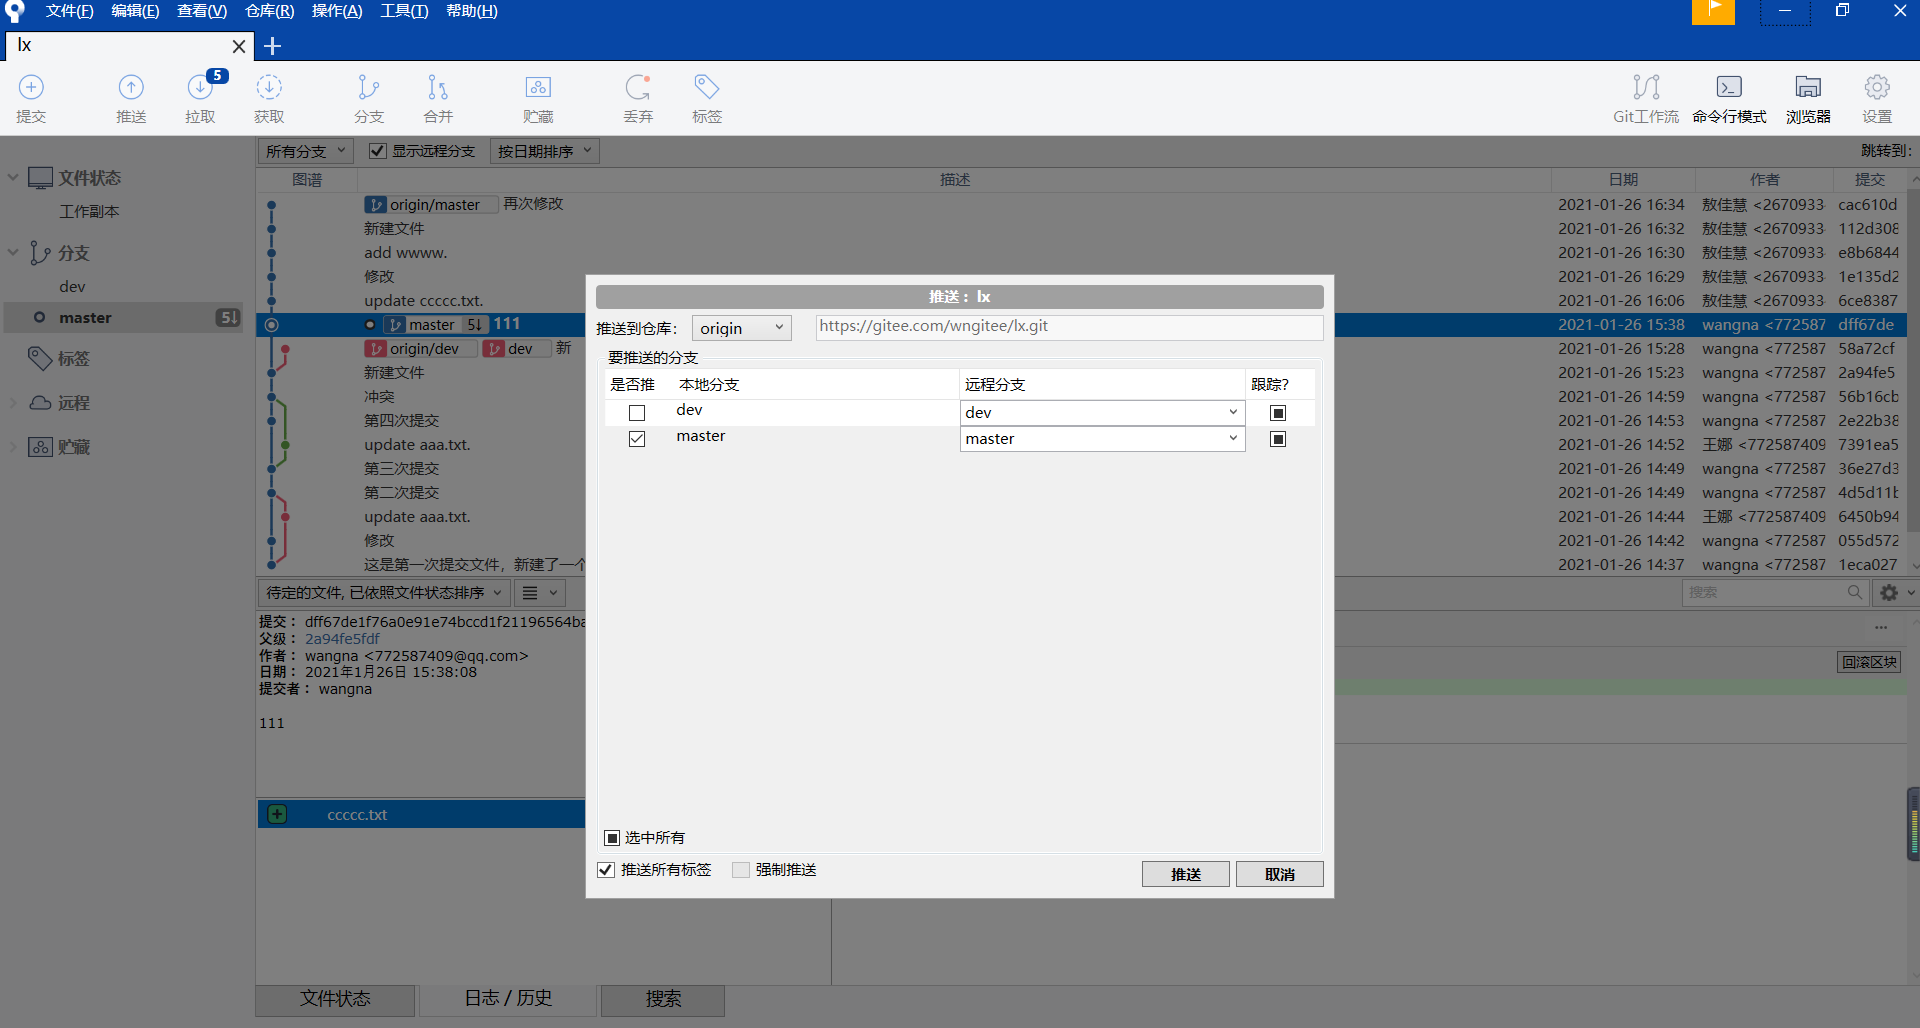The width and height of the screenshot is (1920, 1028).
Task: Click the green added-file icon beside ccccc.txt
Action: [x=277, y=814]
